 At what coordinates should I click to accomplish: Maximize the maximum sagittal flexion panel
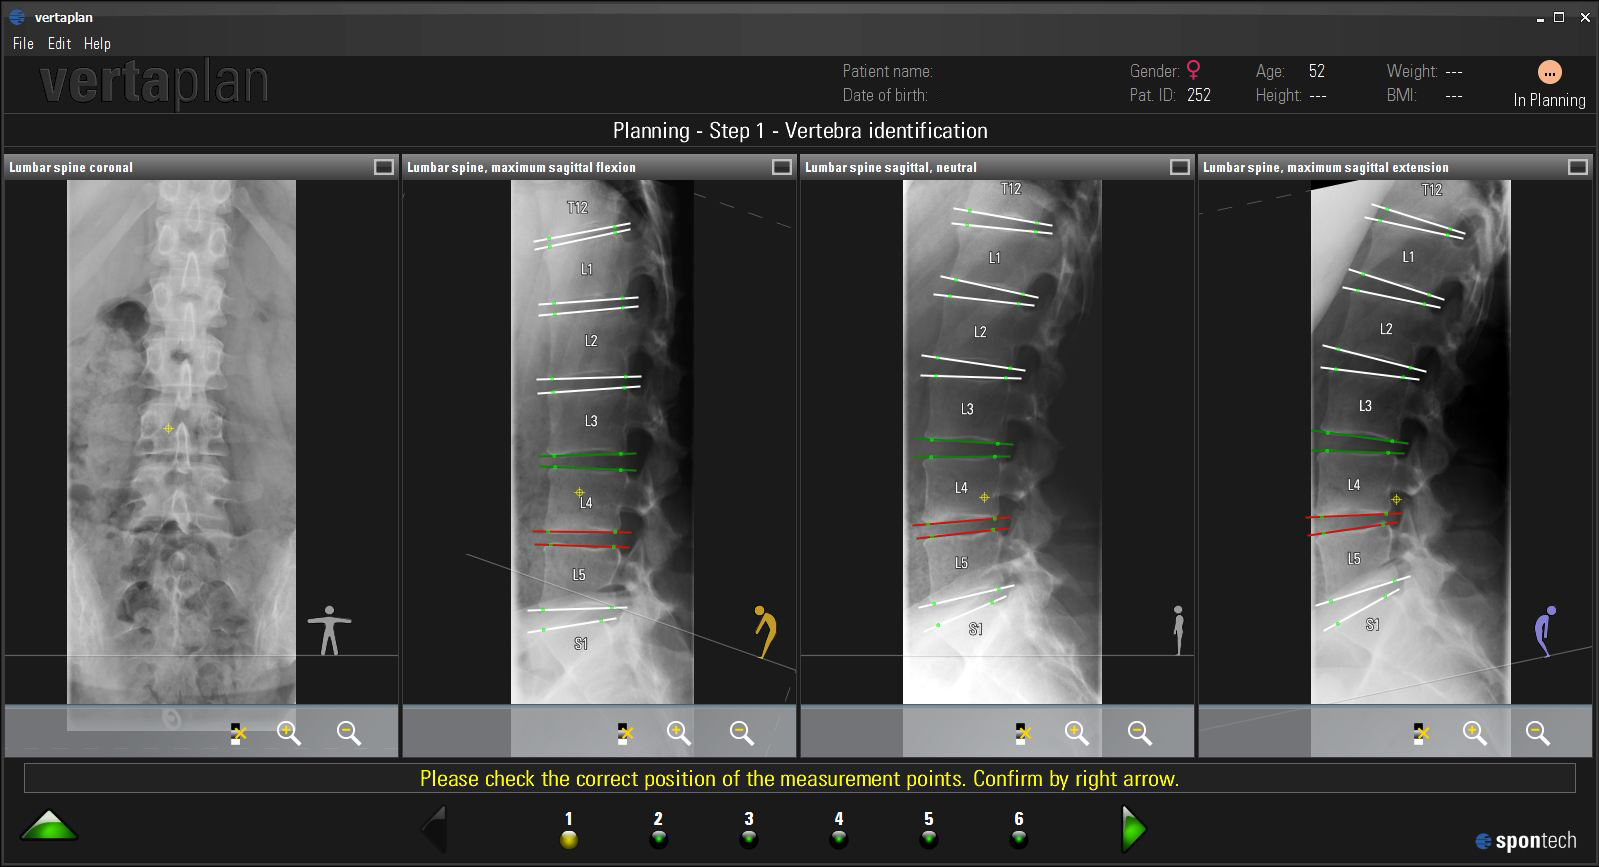(x=782, y=167)
